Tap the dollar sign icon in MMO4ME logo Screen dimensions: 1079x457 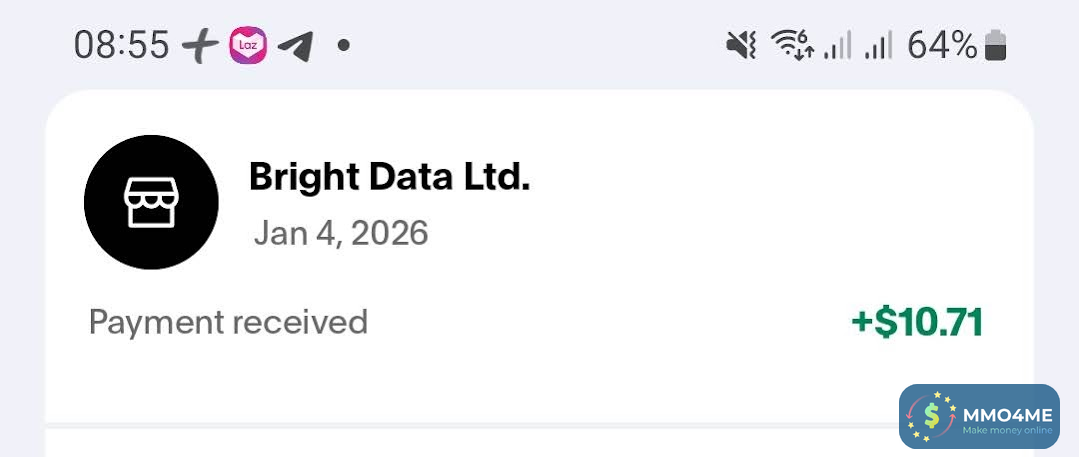tap(932, 416)
